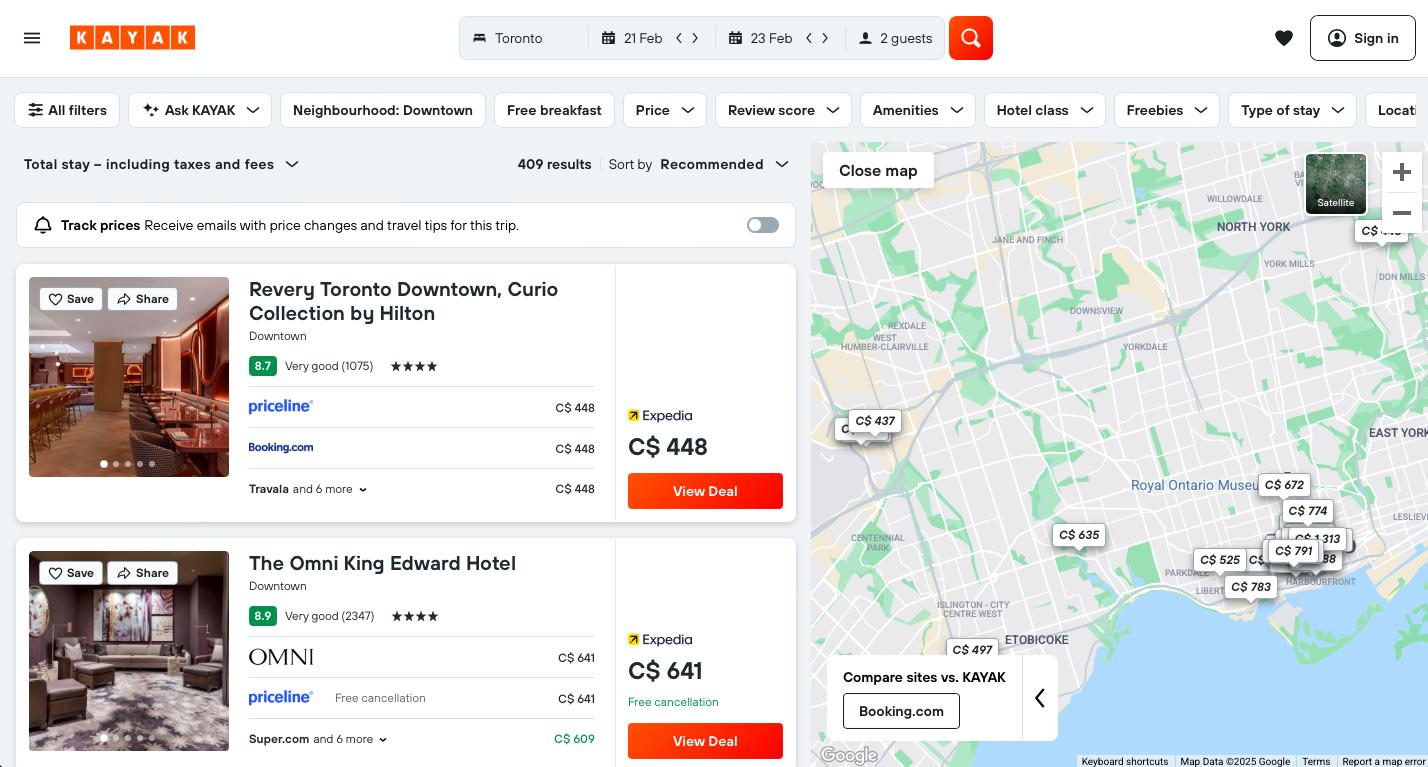Screen dimensions: 1428x767
Task: Open the All filters panel
Action: pyautogui.click(x=67, y=110)
